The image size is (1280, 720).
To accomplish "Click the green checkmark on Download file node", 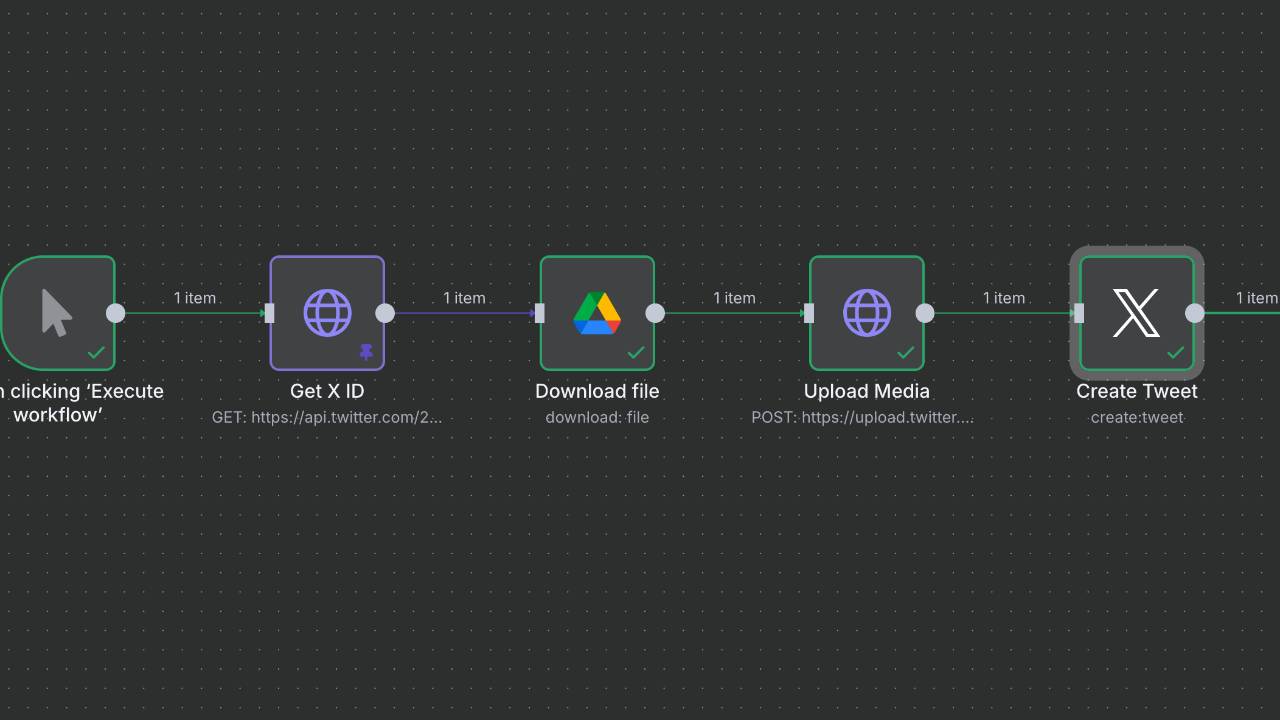I will [x=636, y=352].
